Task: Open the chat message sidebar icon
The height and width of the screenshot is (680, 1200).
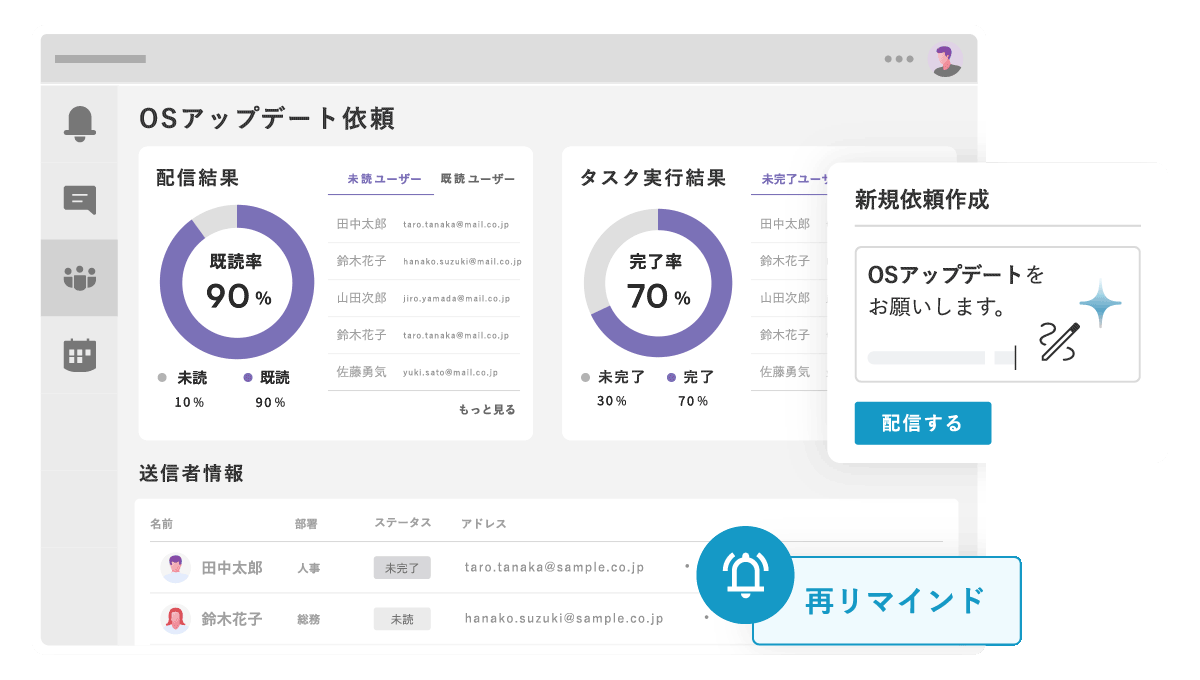Action: [x=79, y=201]
